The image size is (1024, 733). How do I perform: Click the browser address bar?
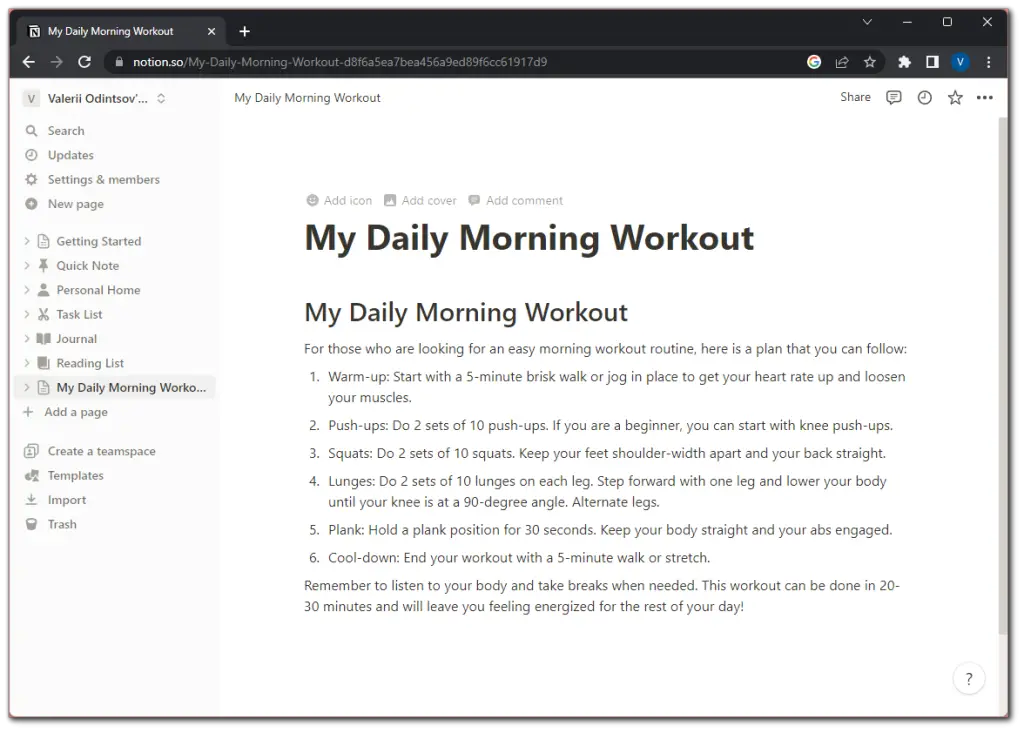coord(400,61)
